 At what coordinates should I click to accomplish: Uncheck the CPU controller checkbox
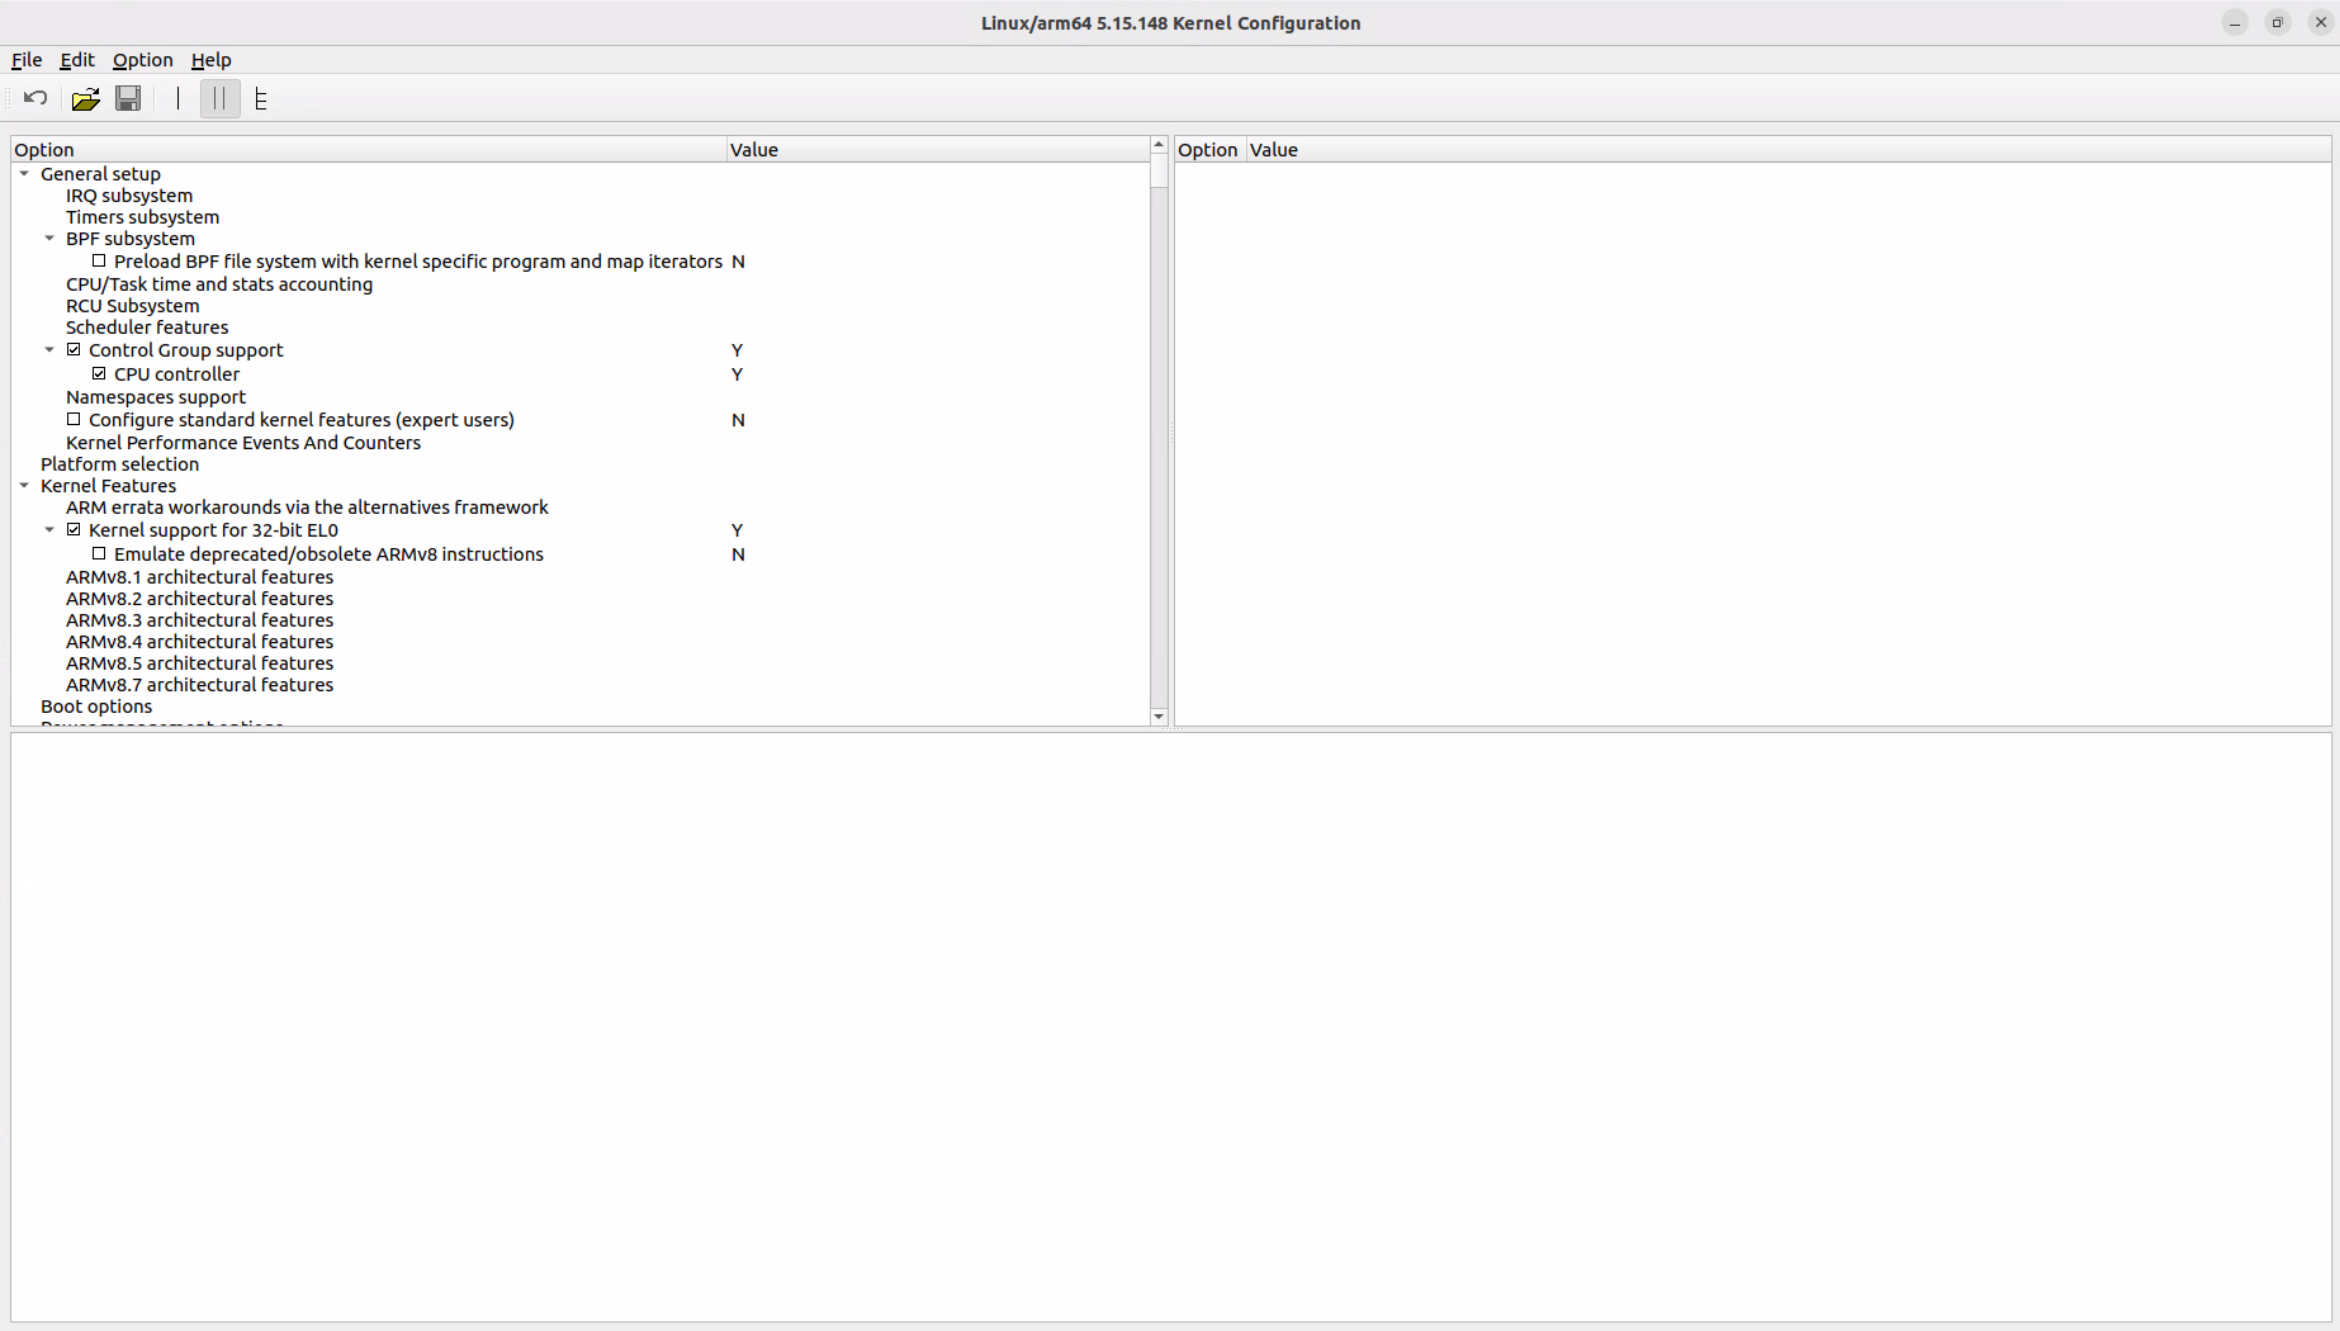tap(99, 374)
